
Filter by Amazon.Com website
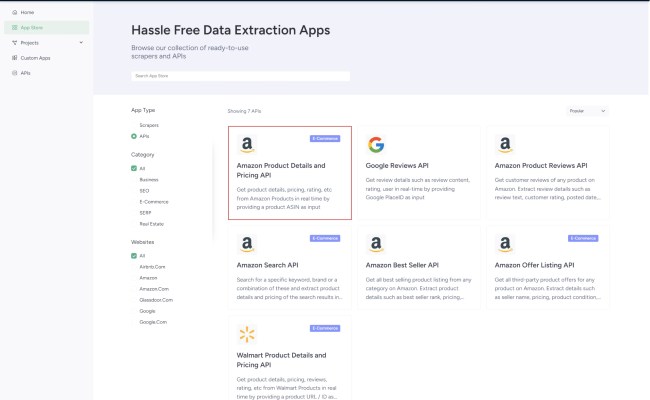tap(154, 289)
